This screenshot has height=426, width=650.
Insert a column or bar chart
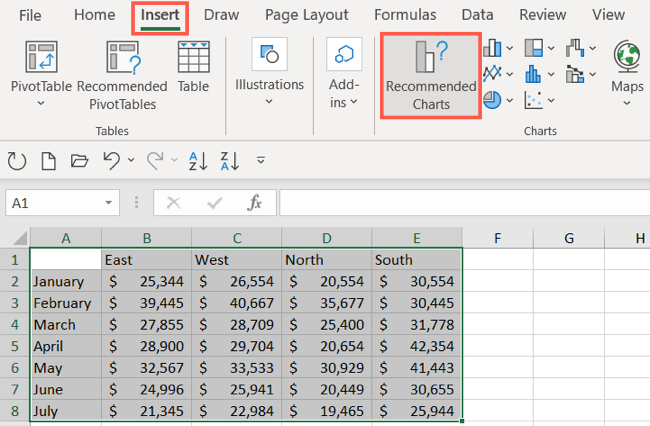[x=493, y=48]
